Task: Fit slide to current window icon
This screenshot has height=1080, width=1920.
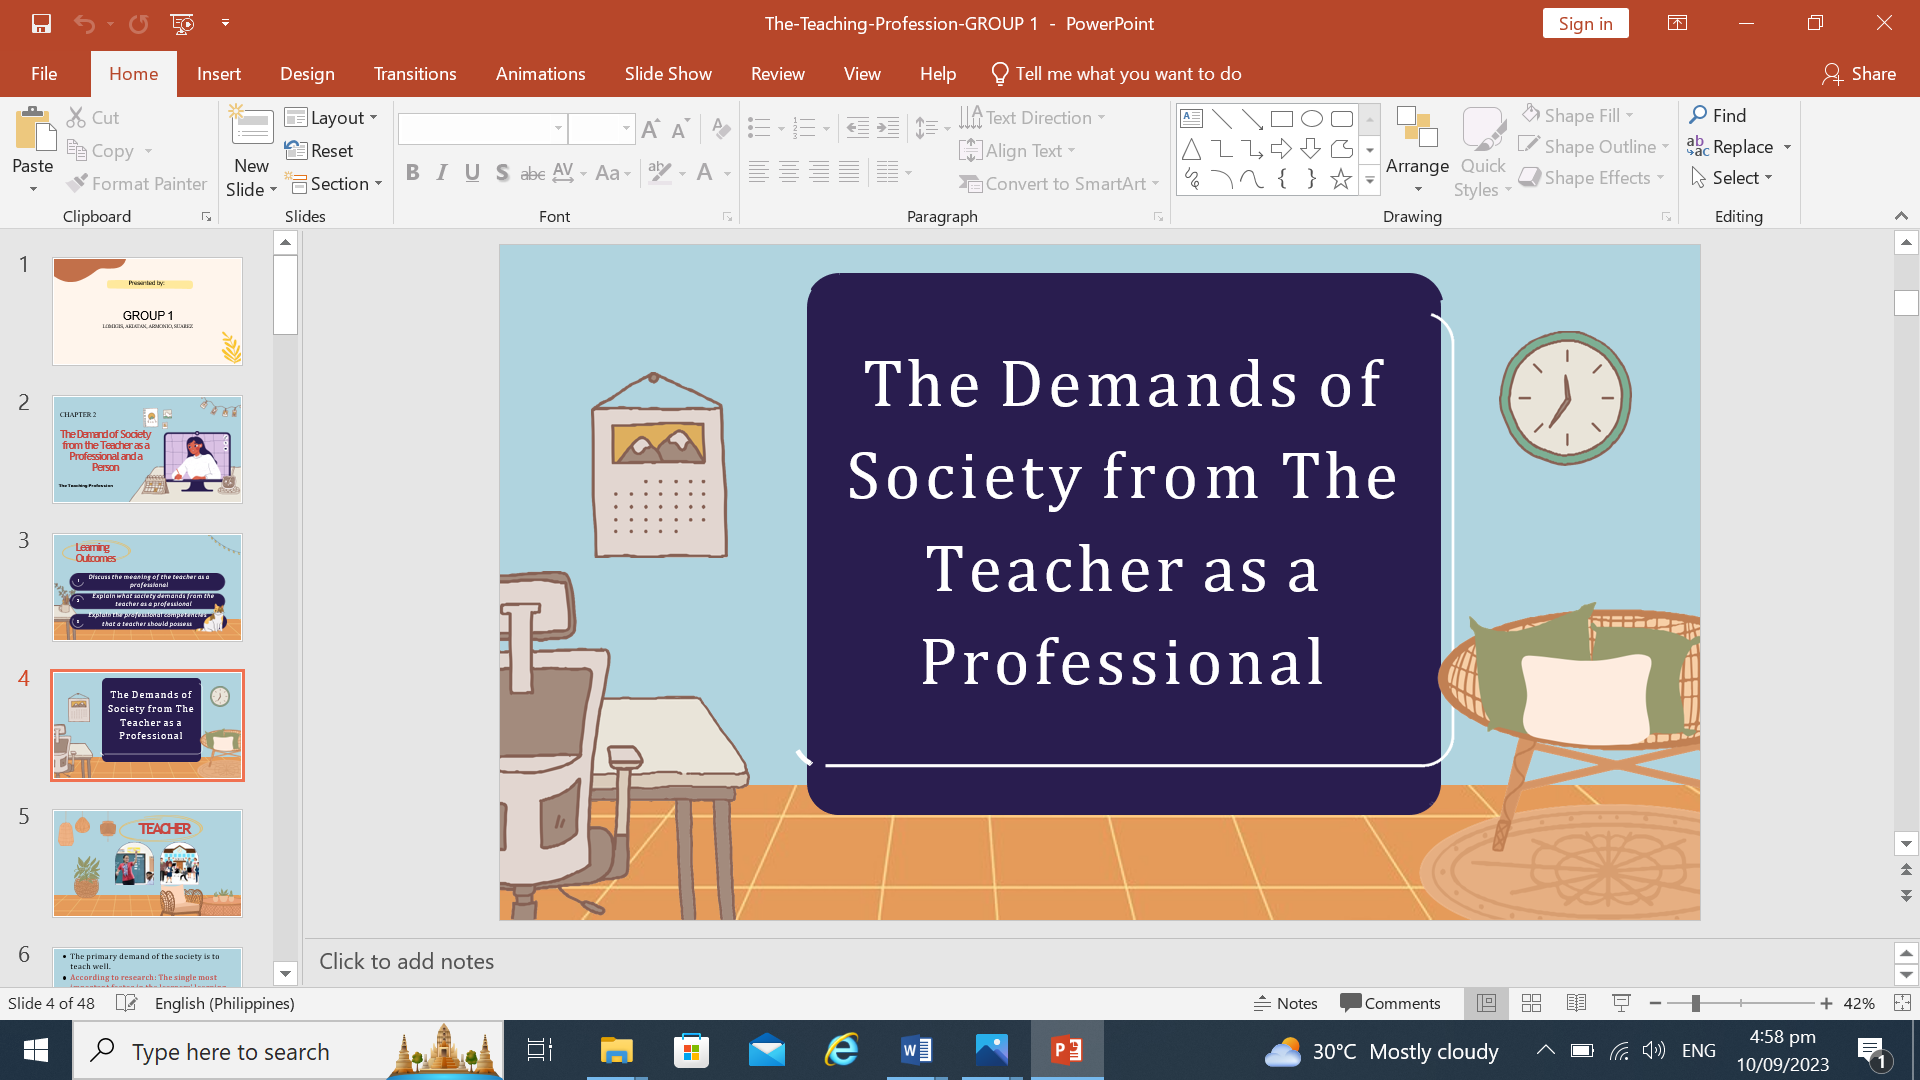Action: coord(1902,1003)
